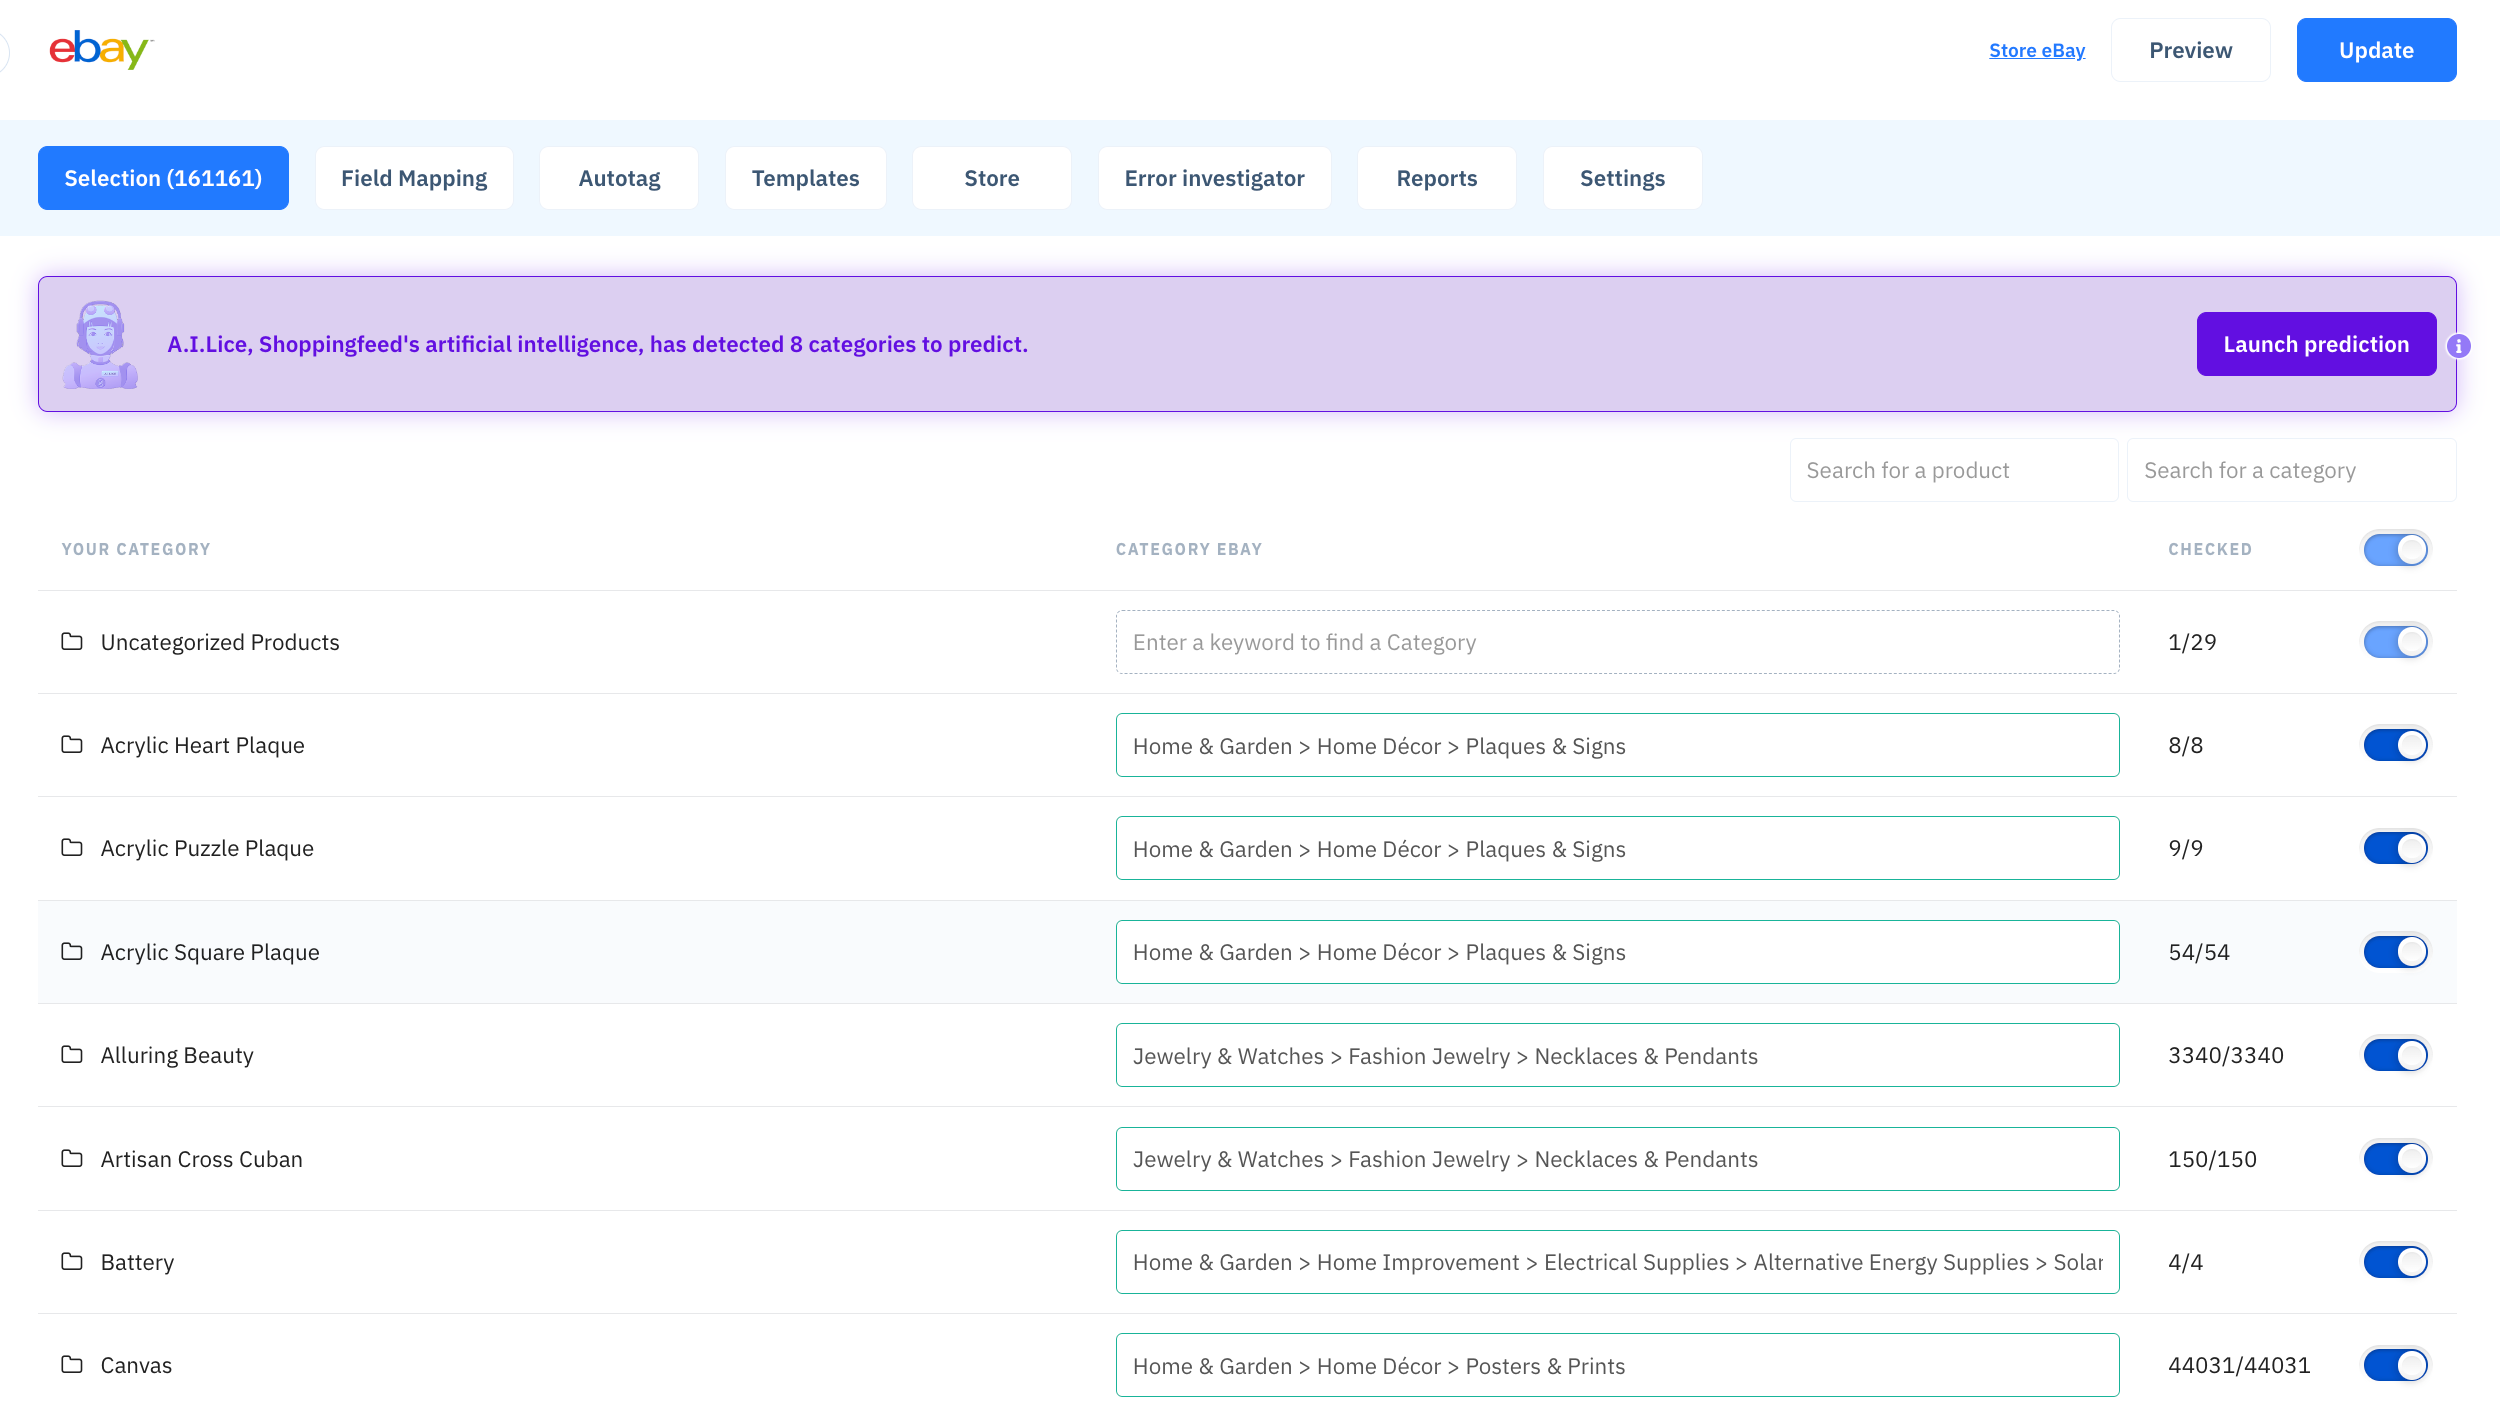Click the folder icon for Alluring Beauty
Image resolution: width=2500 pixels, height=1408 pixels.
point(71,1054)
